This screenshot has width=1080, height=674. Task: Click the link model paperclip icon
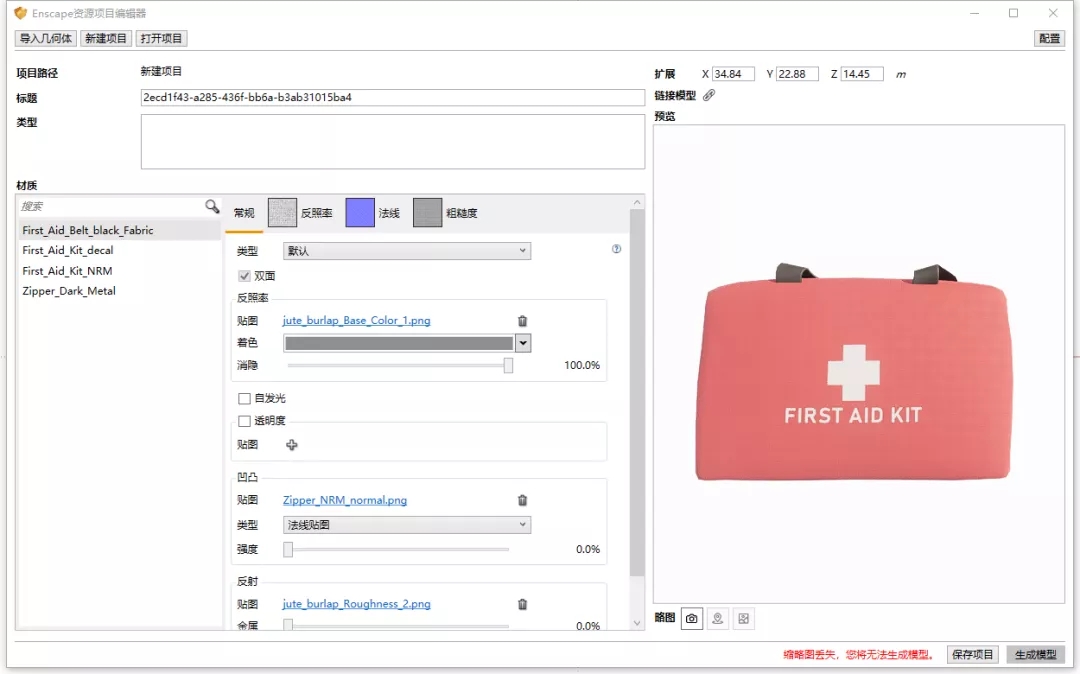click(709, 95)
